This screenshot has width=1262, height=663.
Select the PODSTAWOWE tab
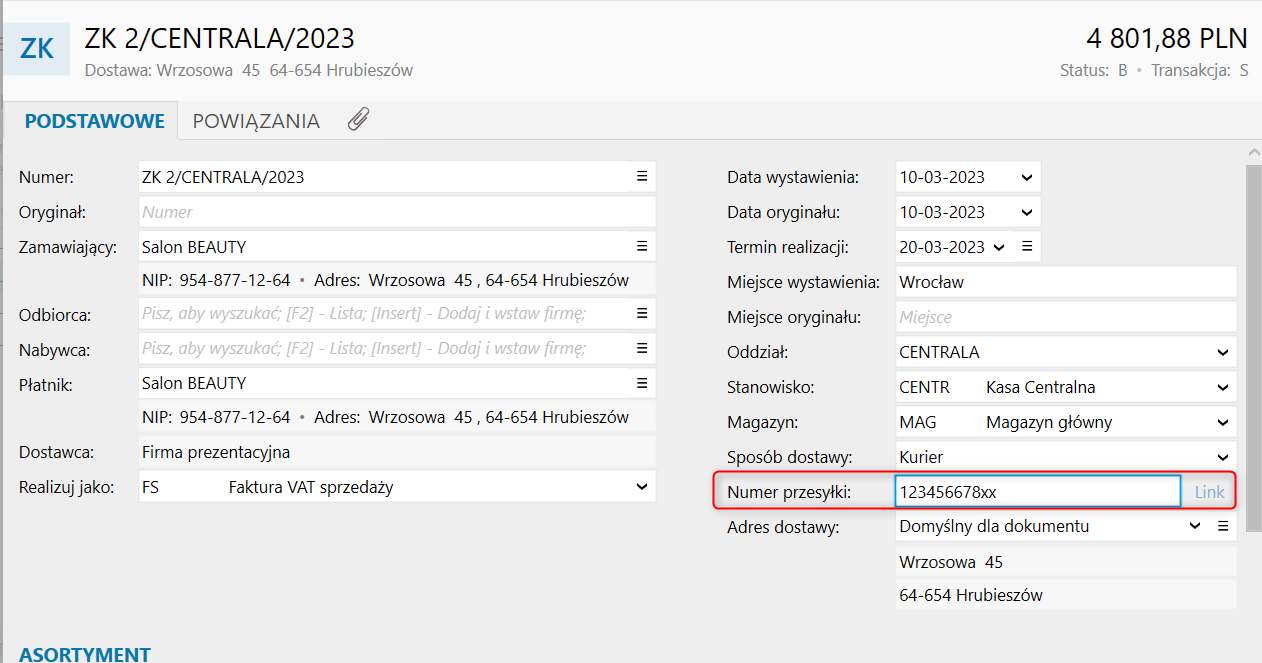(x=94, y=121)
